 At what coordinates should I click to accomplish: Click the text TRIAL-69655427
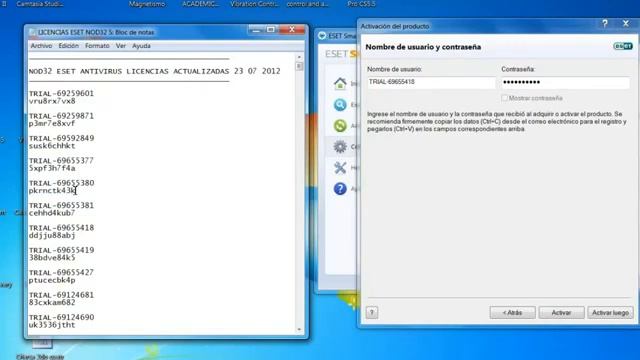[x=61, y=272]
